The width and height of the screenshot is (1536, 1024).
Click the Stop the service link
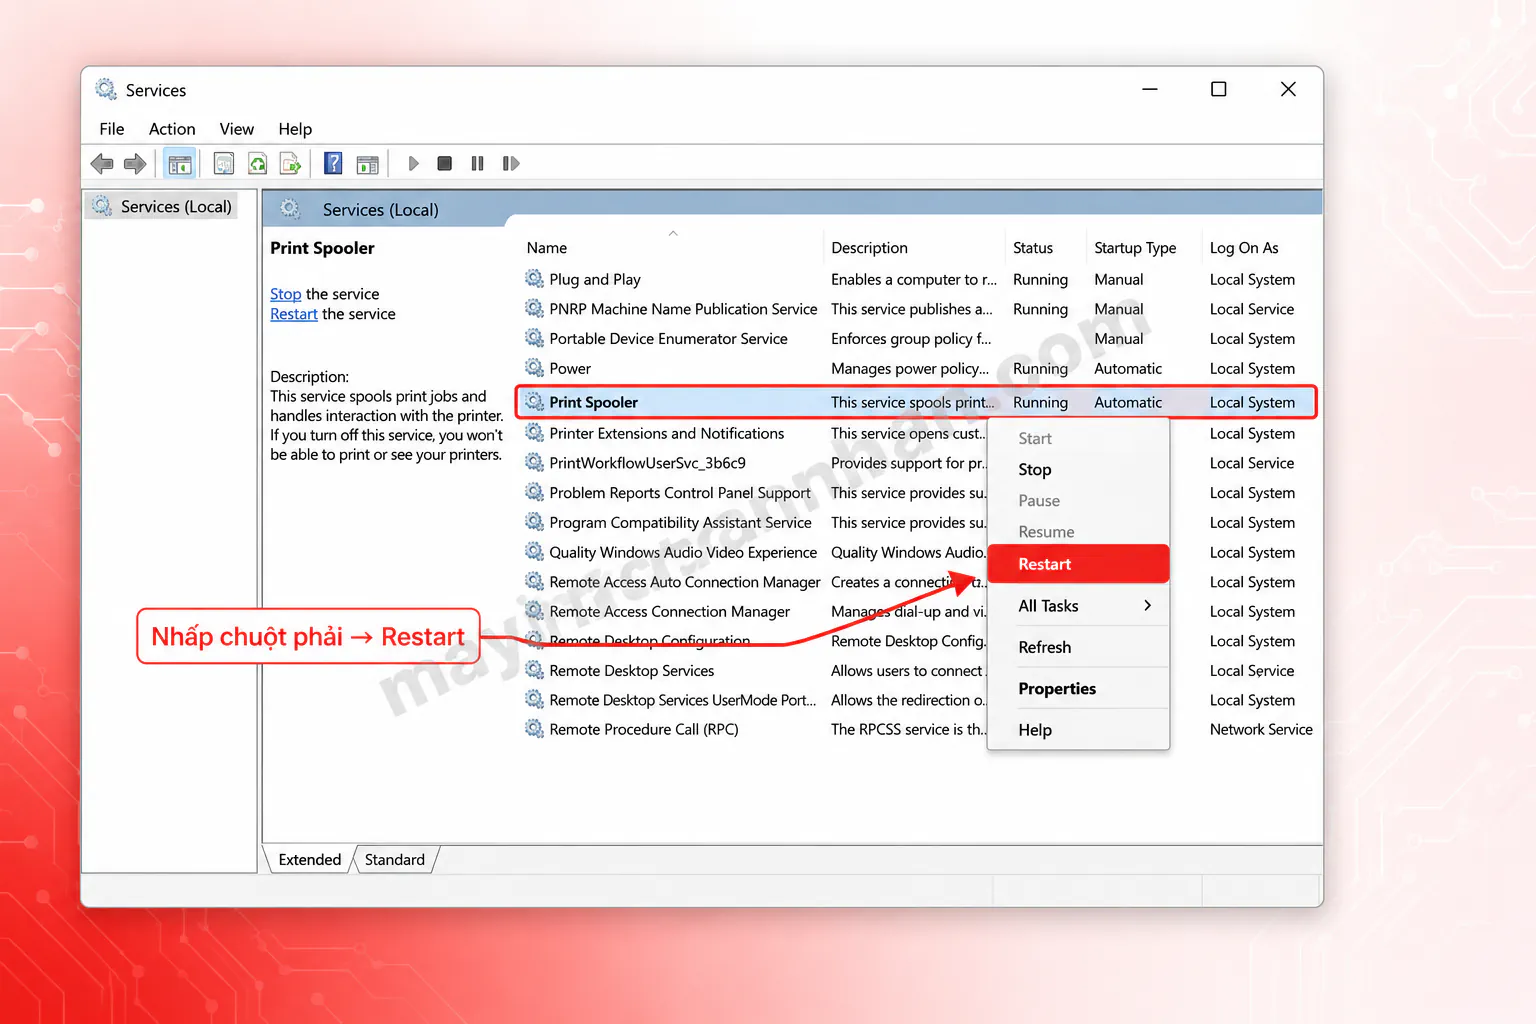pos(285,294)
